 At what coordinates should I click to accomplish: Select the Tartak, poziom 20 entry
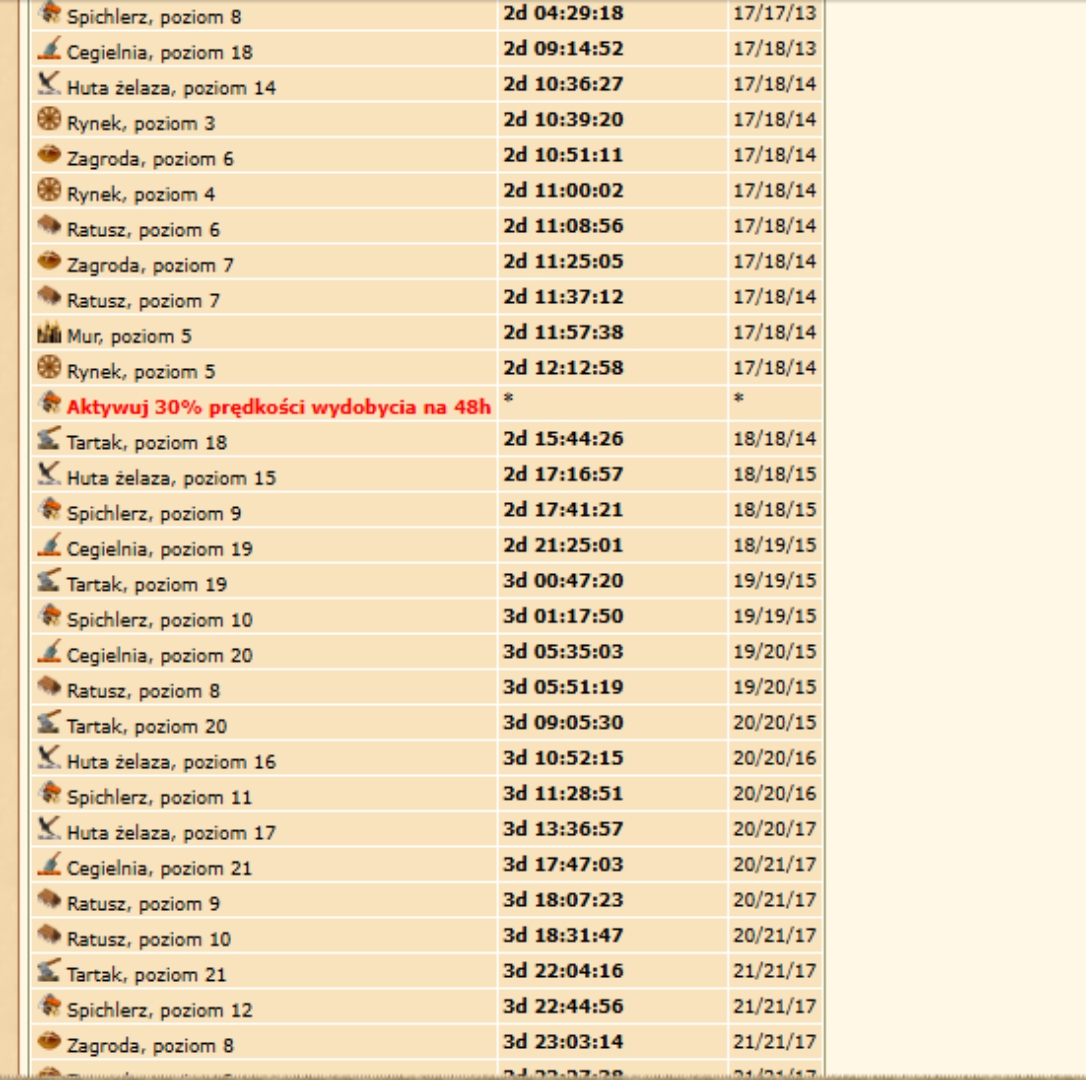point(146,726)
